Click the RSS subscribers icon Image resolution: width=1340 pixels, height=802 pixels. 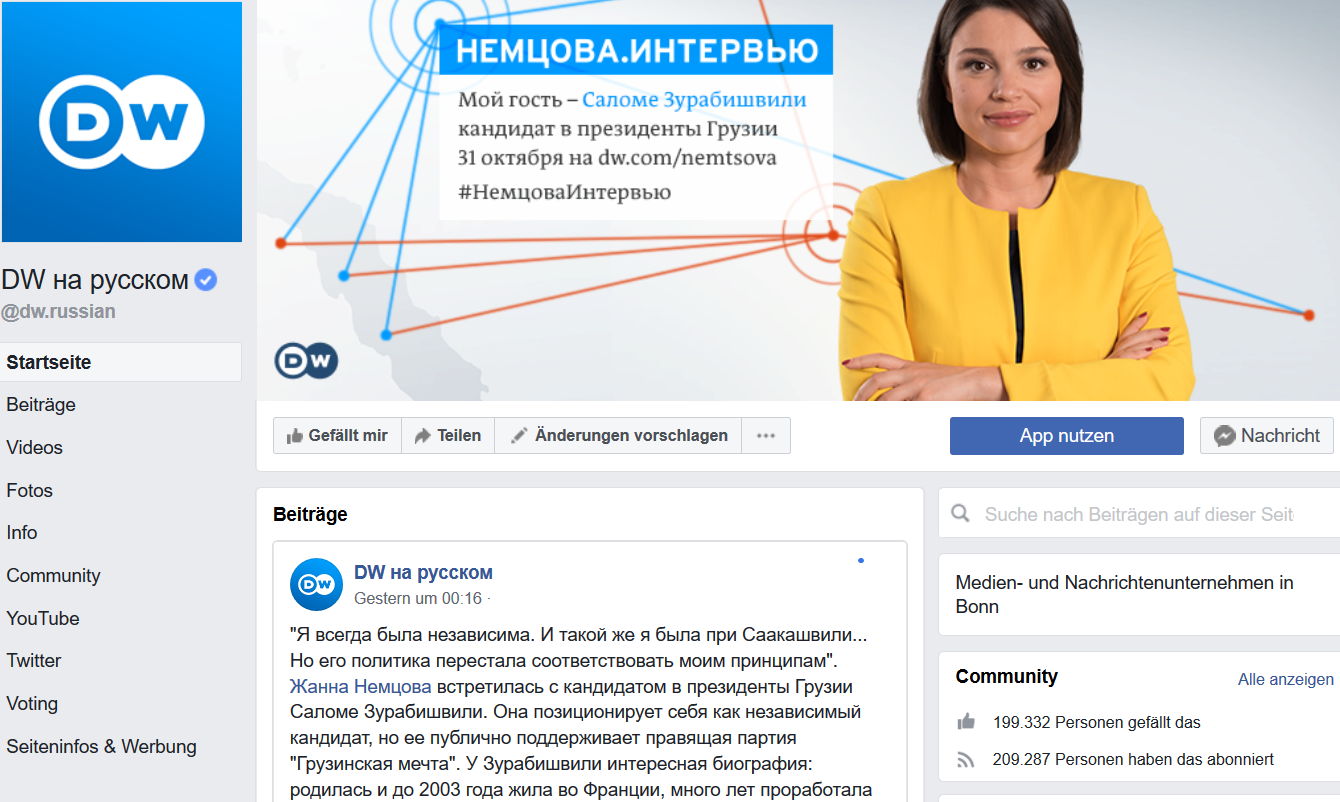pyautogui.click(x=966, y=759)
